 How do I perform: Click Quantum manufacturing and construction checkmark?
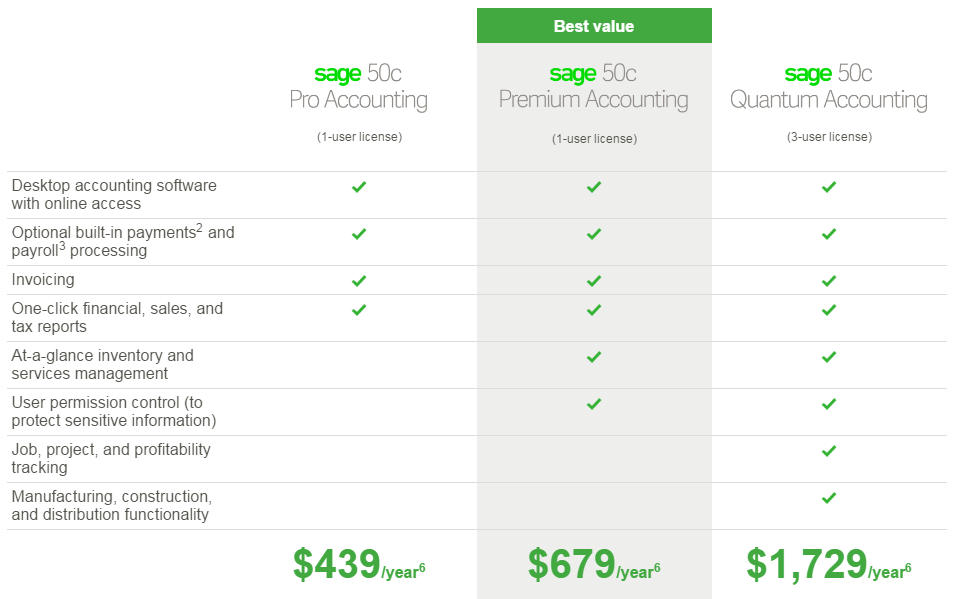829,498
